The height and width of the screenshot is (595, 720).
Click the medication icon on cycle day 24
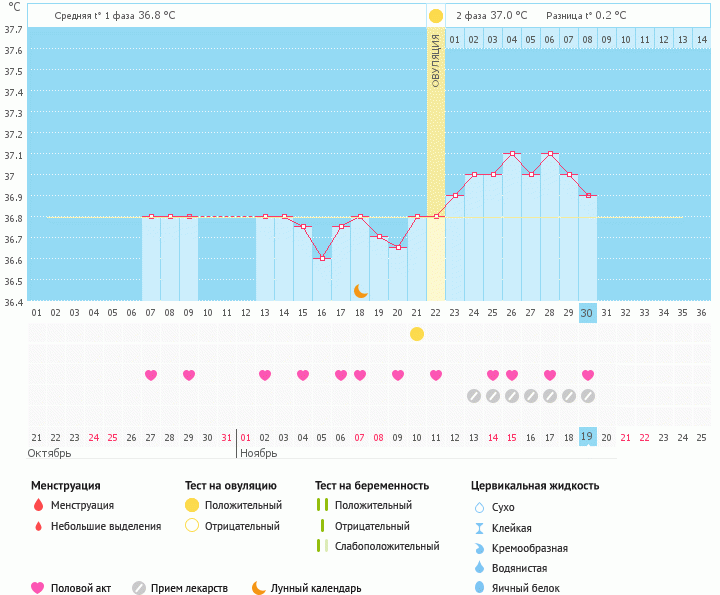tap(474, 396)
